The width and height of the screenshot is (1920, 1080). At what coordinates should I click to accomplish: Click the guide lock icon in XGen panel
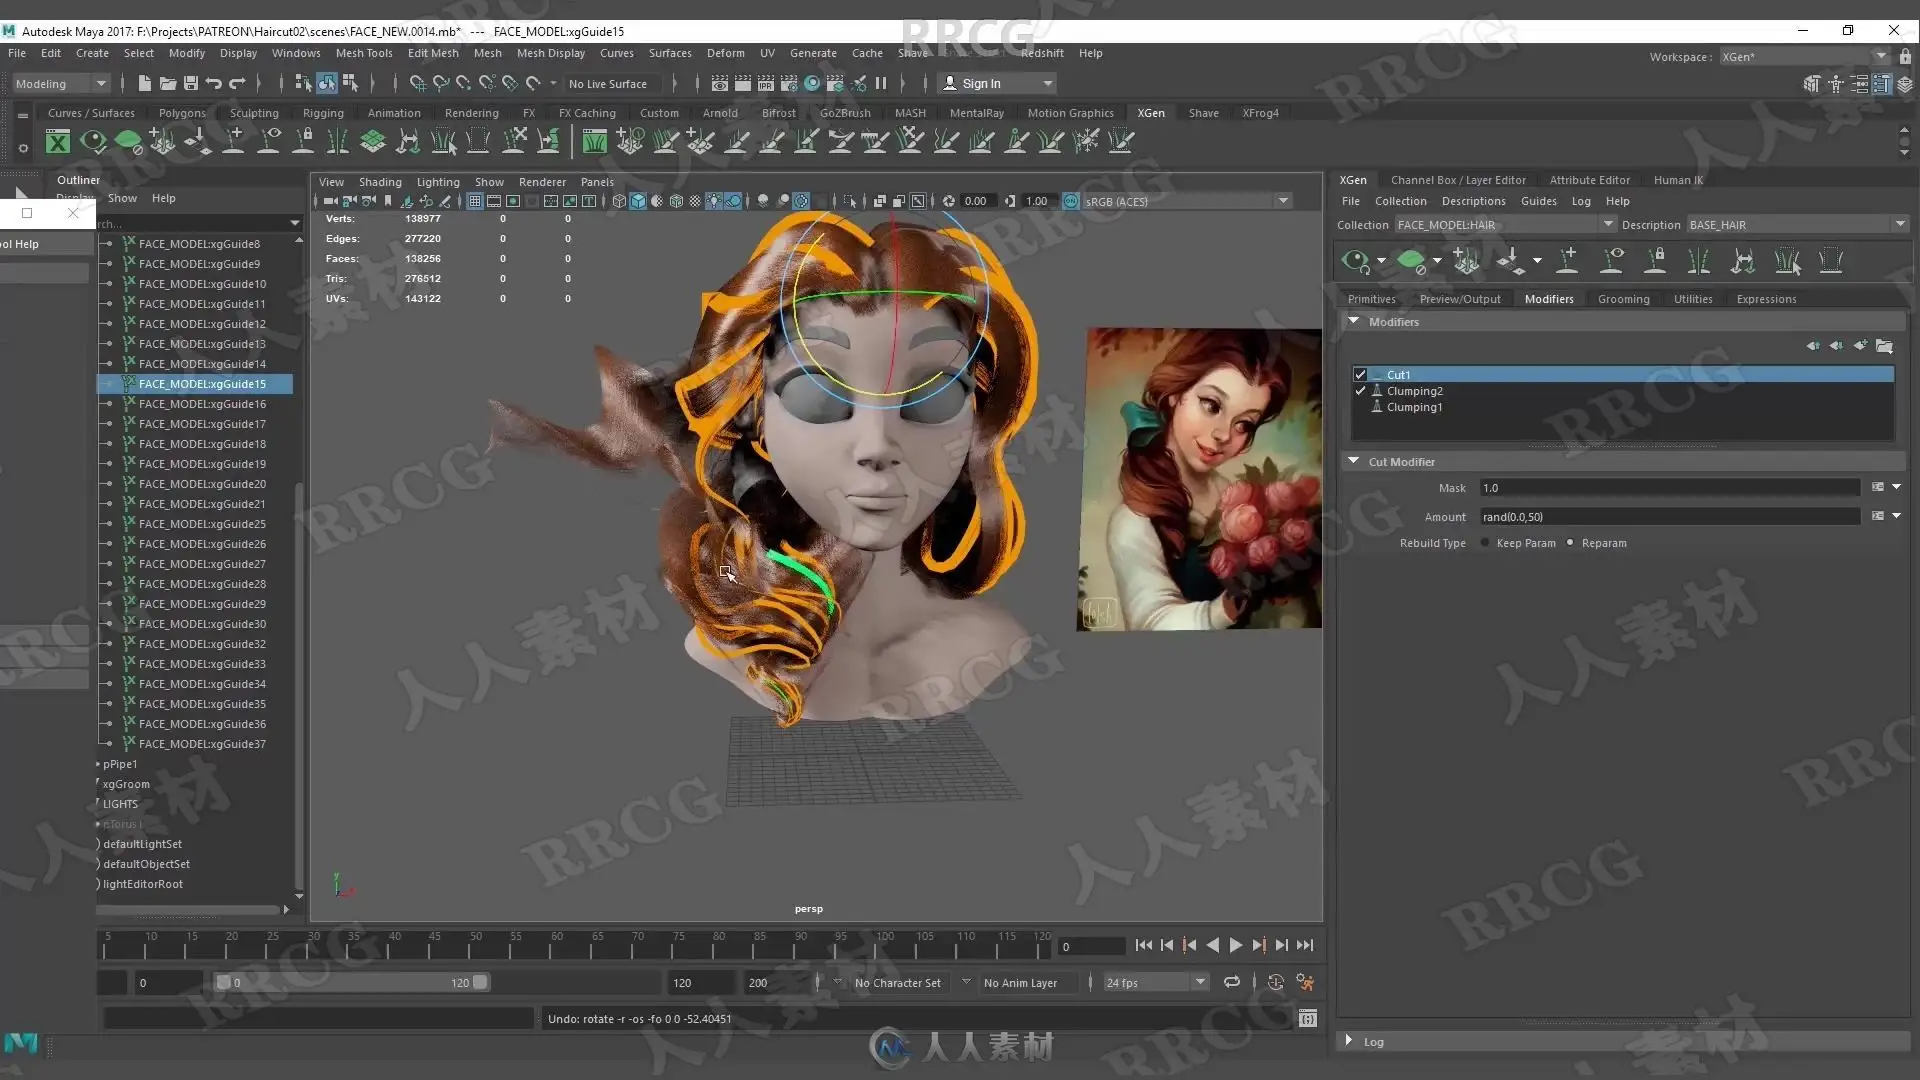pos(1655,261)
